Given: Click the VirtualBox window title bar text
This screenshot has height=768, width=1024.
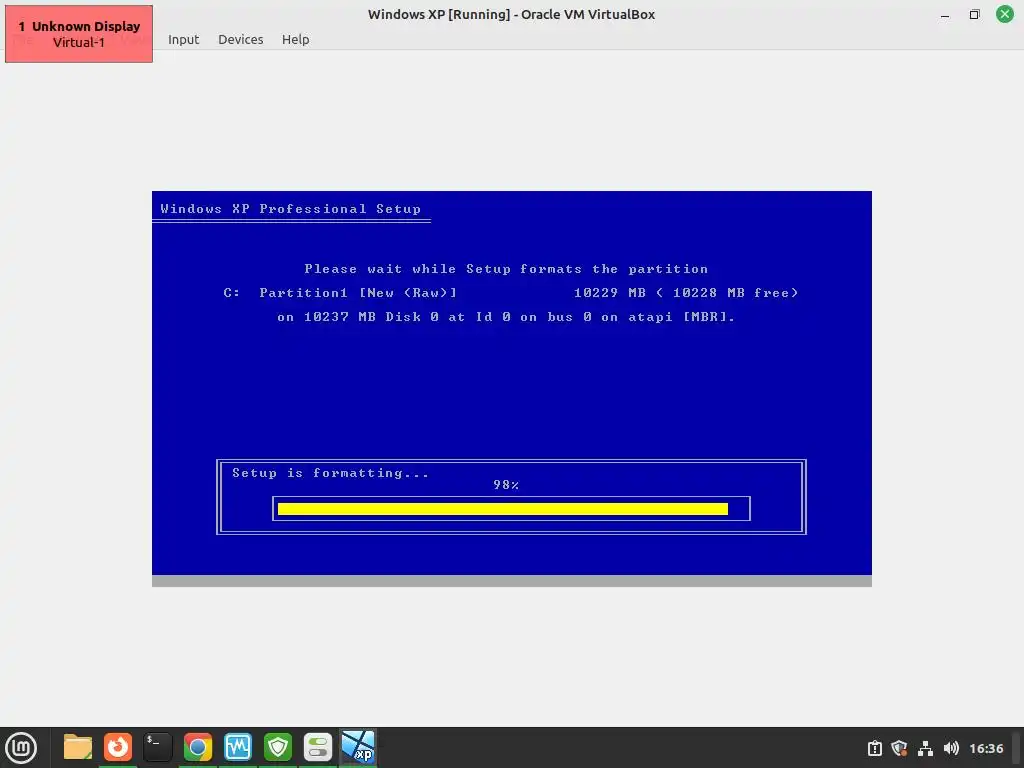Looking at the screenshot, I should pyautogui.click(x=511, y=14).
